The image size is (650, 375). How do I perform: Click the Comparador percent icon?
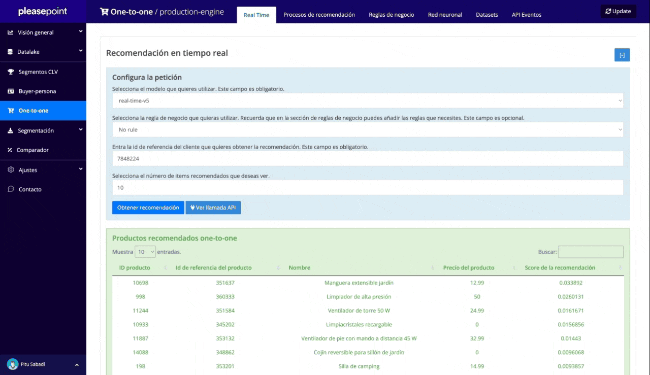pos(10,150)
